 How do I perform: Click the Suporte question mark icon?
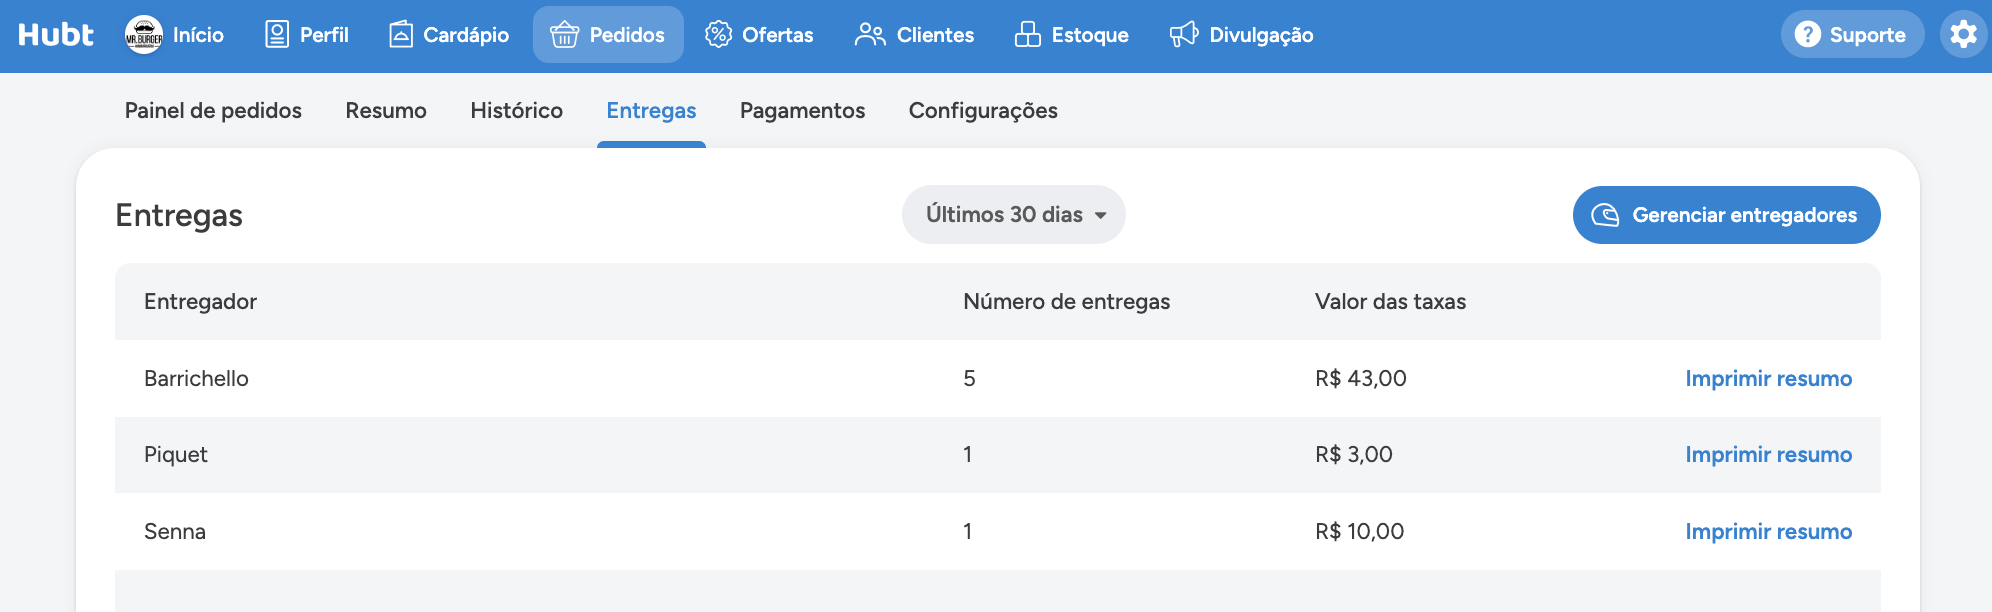click(x=1807, y=35)
